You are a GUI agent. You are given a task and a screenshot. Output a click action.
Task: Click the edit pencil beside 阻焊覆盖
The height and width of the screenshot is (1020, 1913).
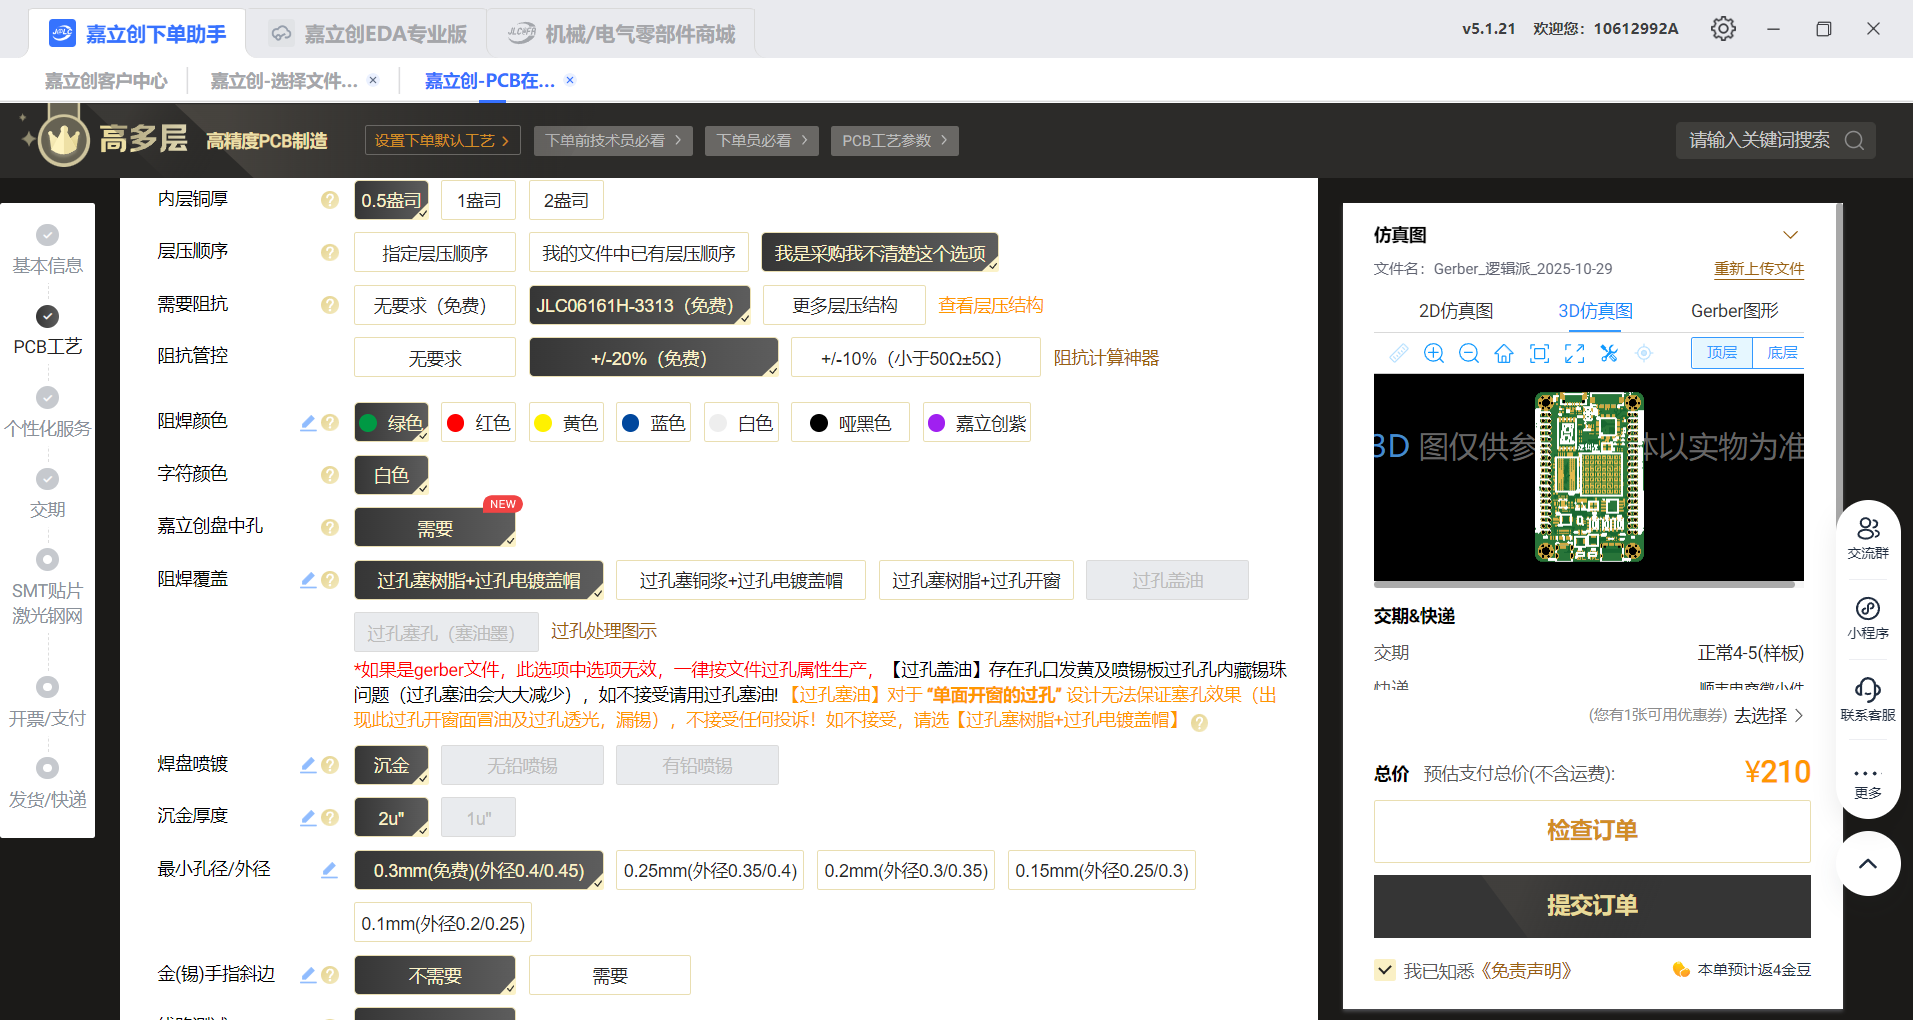point(308,580)
